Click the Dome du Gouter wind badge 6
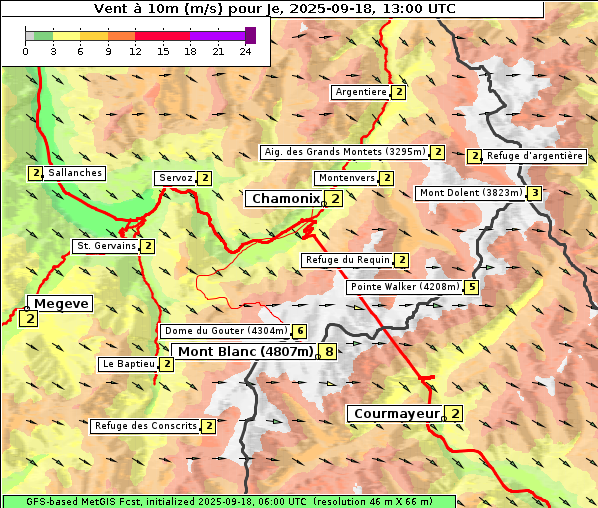The height and width of the screenshot is (508, 598). 300,331
